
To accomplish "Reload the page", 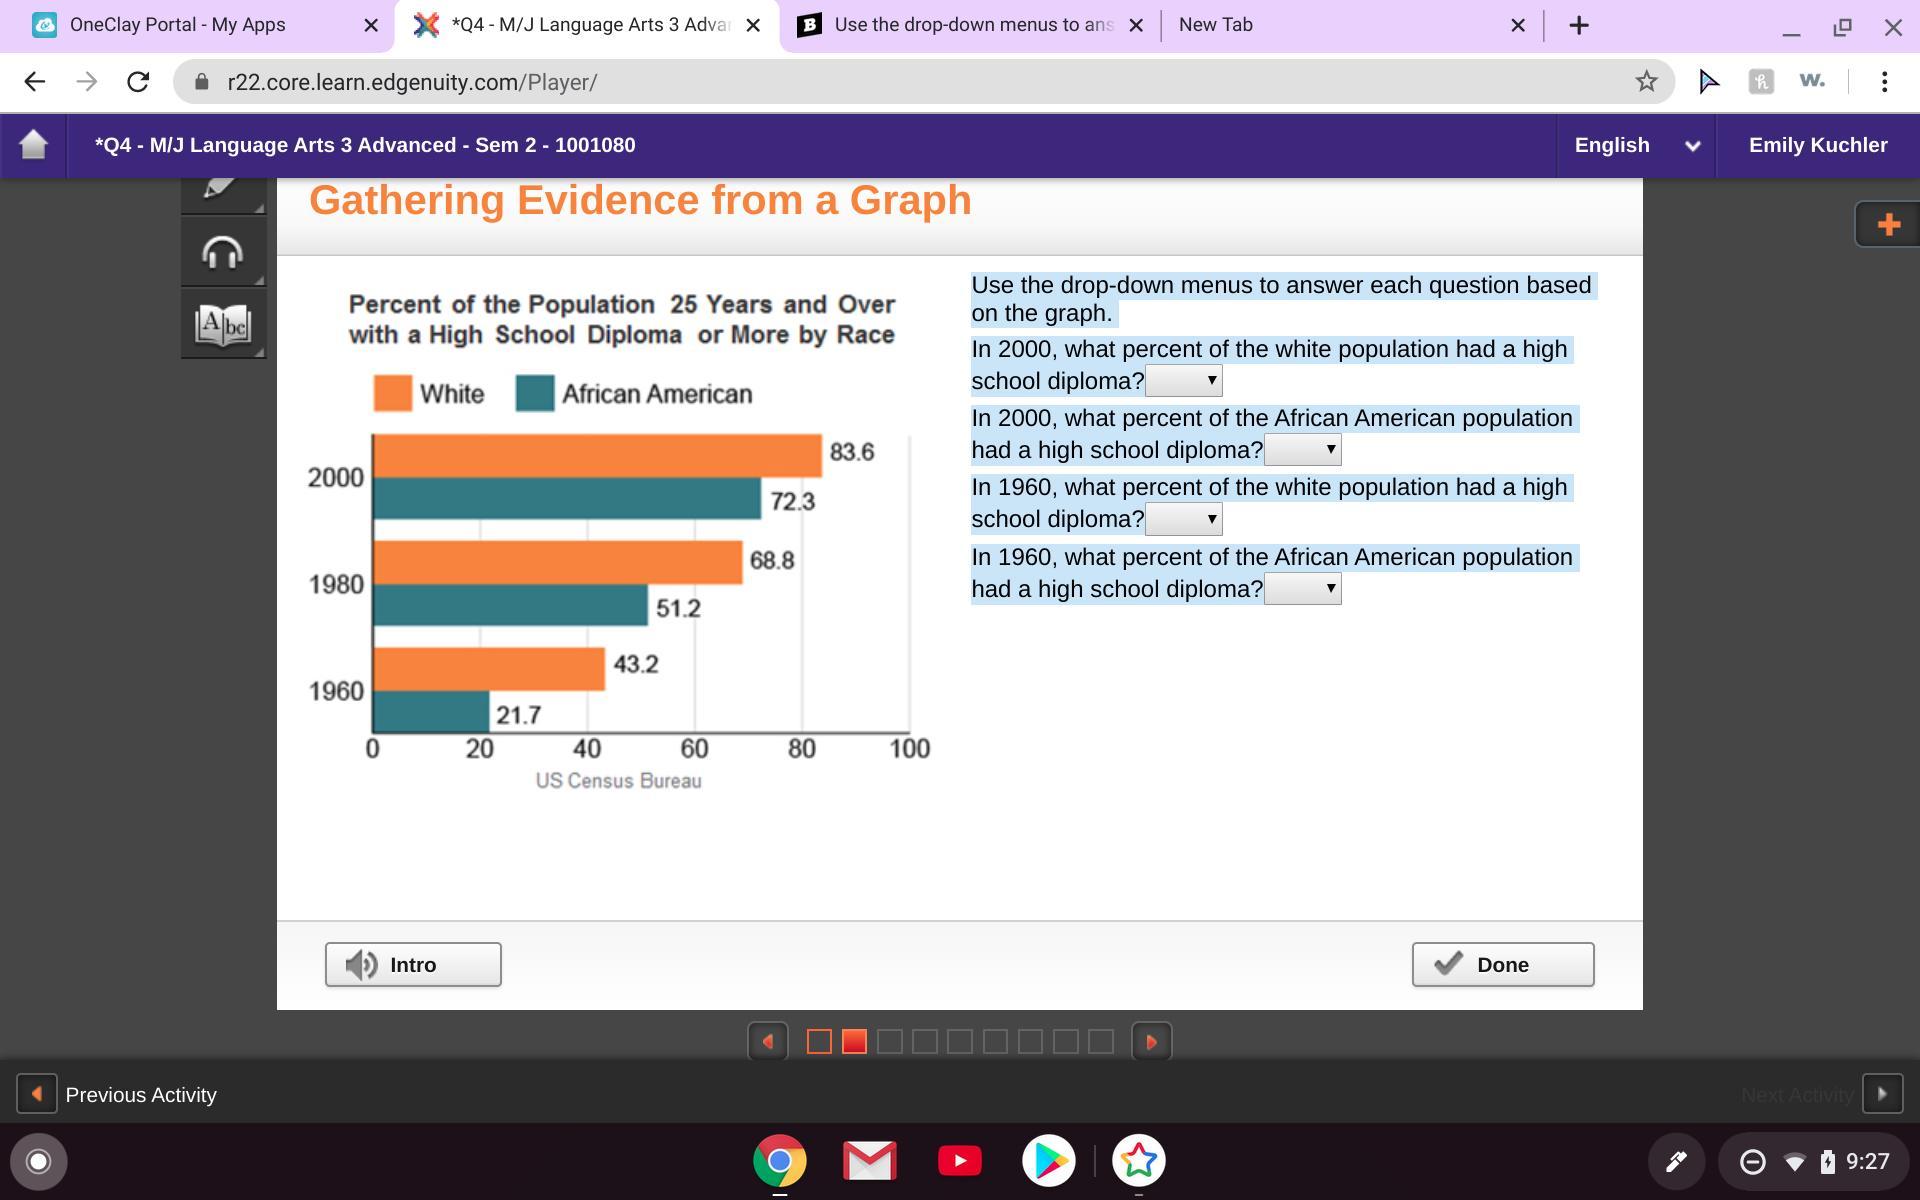I will click(x=138, y=82).
